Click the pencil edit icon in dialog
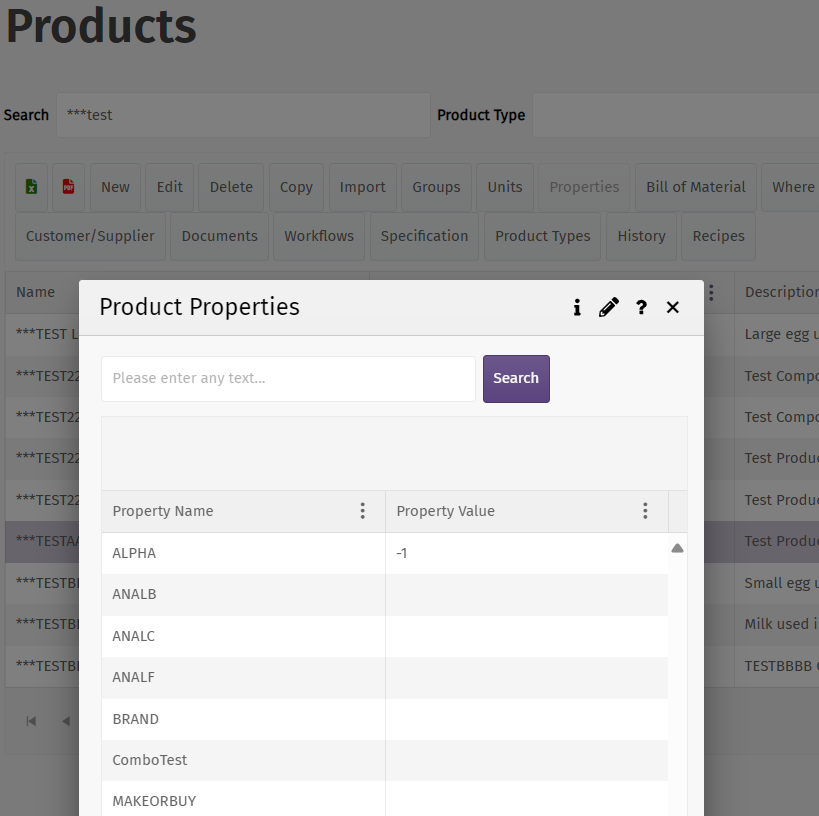This screenshot has height=816, width=819. [609, 307]
